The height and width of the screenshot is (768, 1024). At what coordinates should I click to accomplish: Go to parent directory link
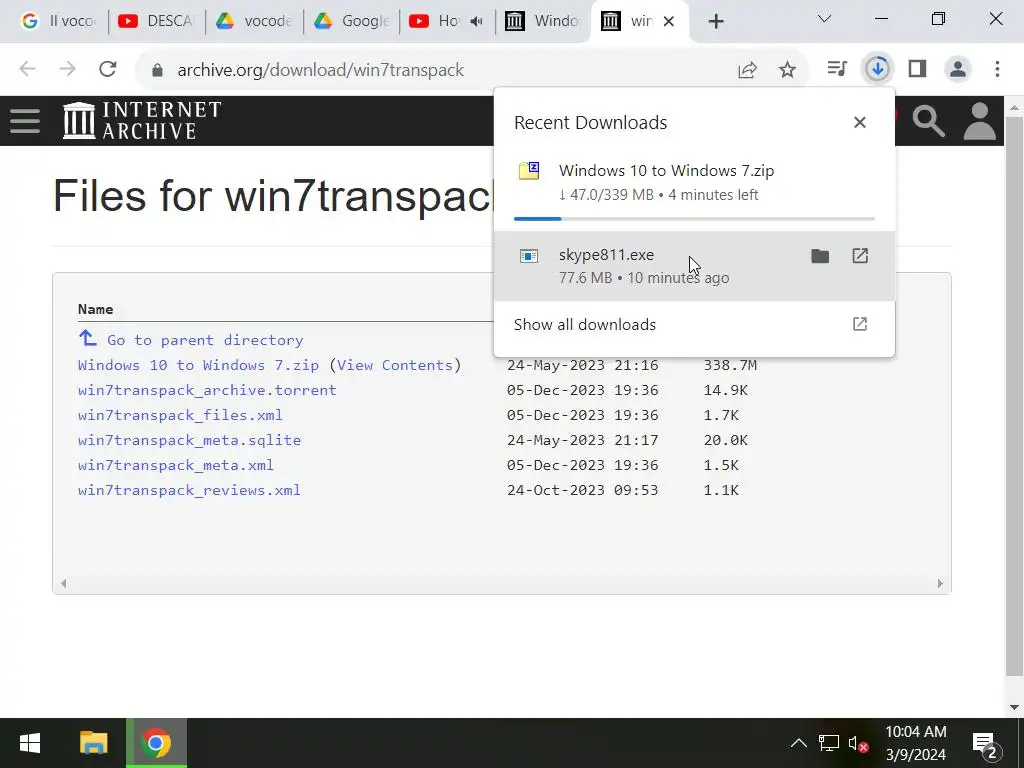pos(205,340)
